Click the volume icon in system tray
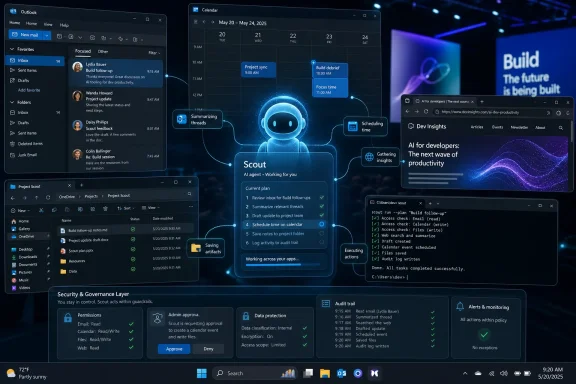The height and width of the screenshot is (384, 576). [504, 373]
